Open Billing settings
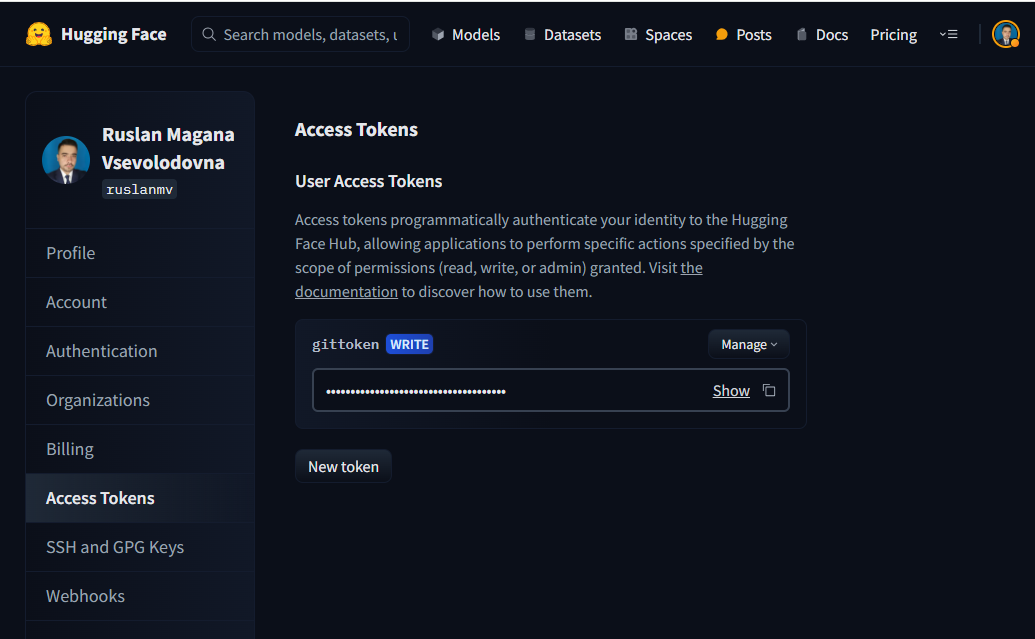1035x639 pixels. [140, 449]
